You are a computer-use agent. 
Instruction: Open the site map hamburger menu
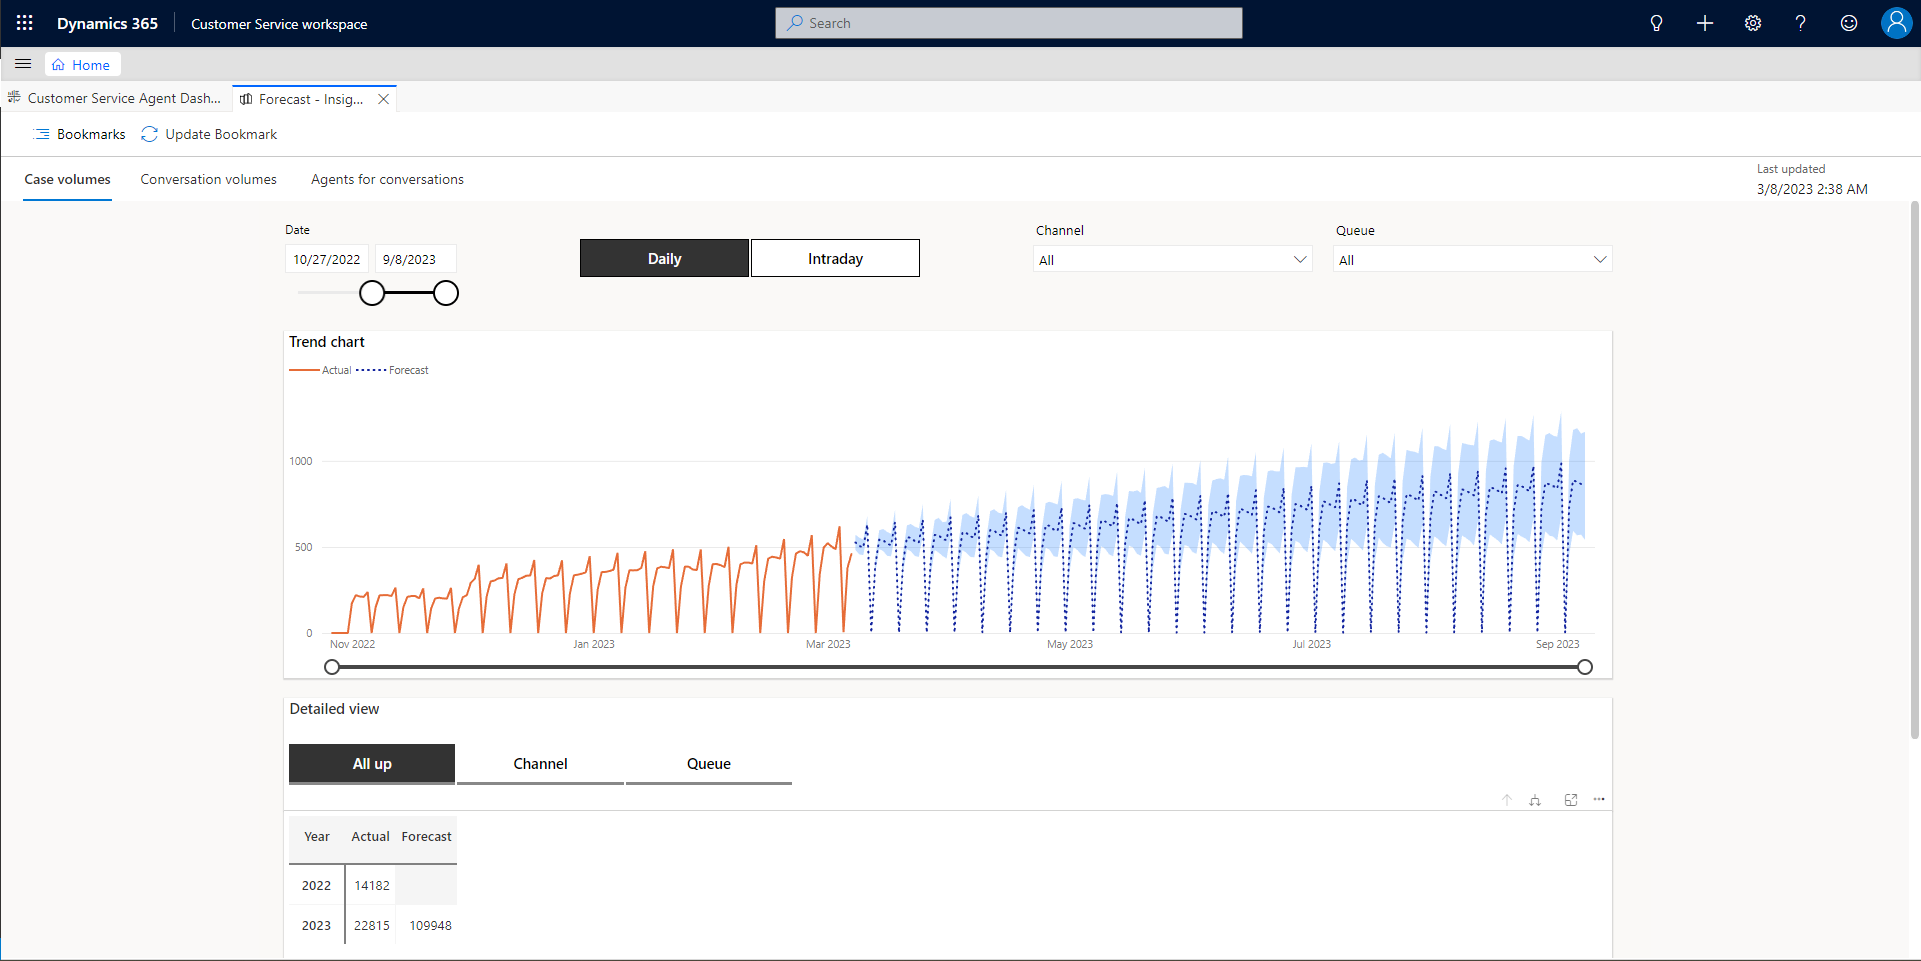23,63
